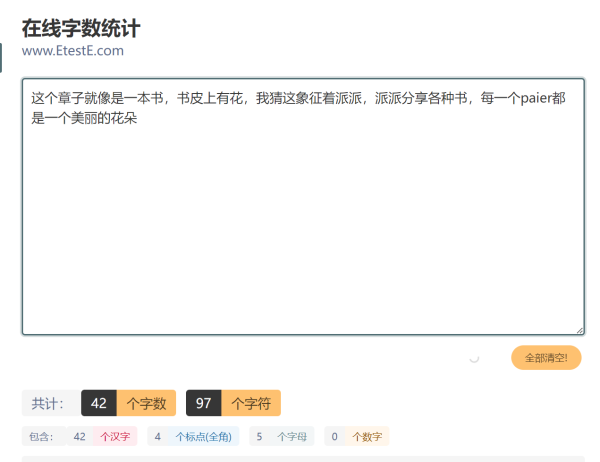The height and width of the screenshot is (462, 600).
Task: Click the textarea resize handle corner
Action: click(580, 331)
